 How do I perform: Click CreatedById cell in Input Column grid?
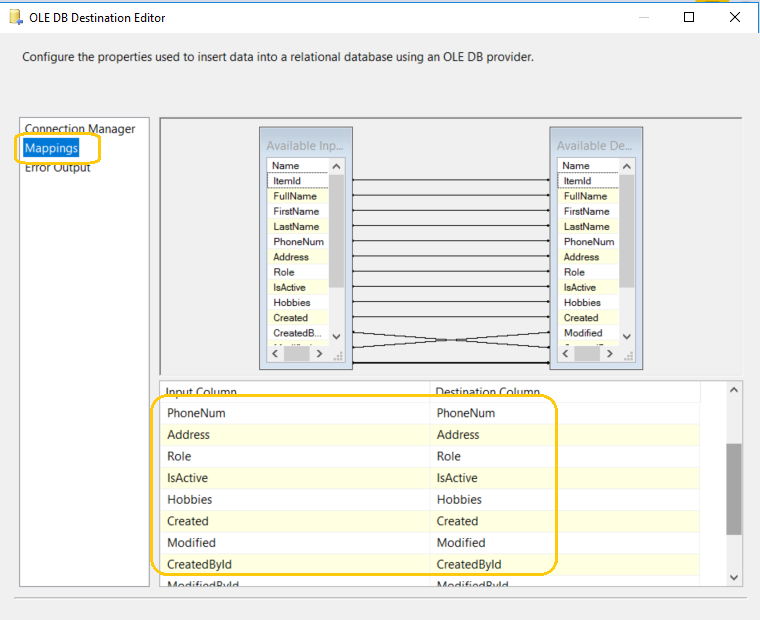point(295,564)
